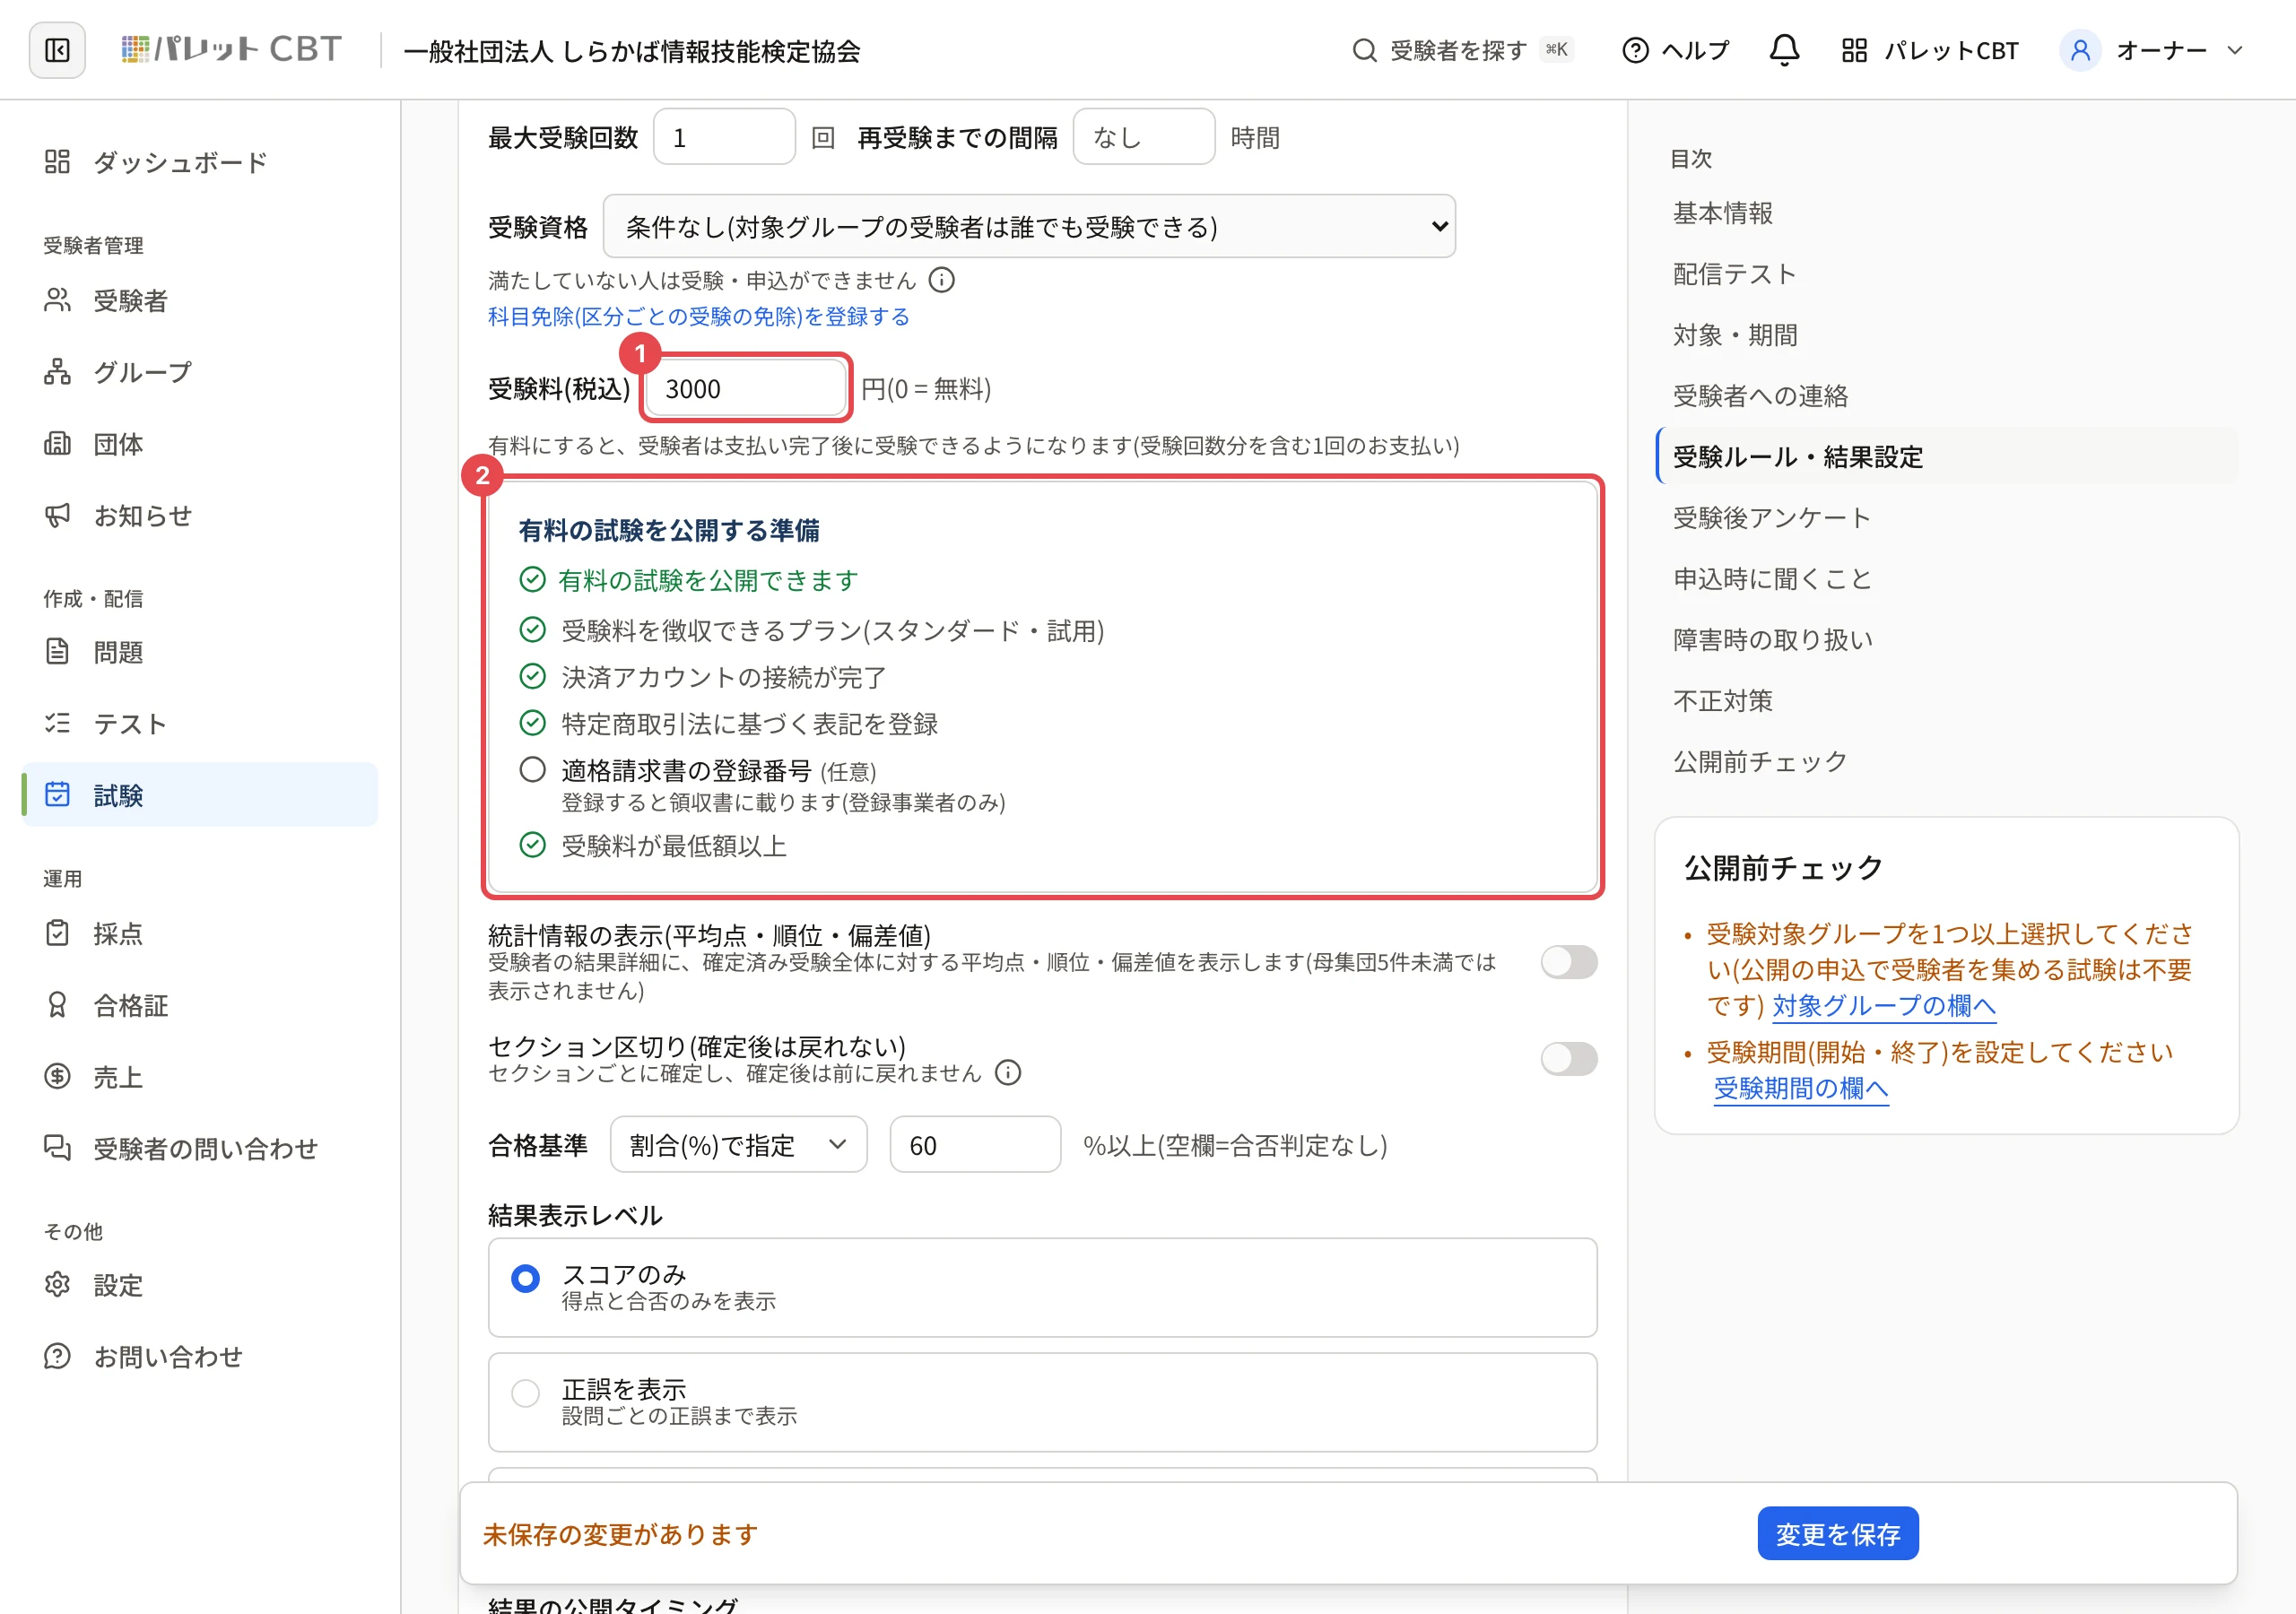
Task: Click the 設定 gear icon
Action: (57, 1284)
